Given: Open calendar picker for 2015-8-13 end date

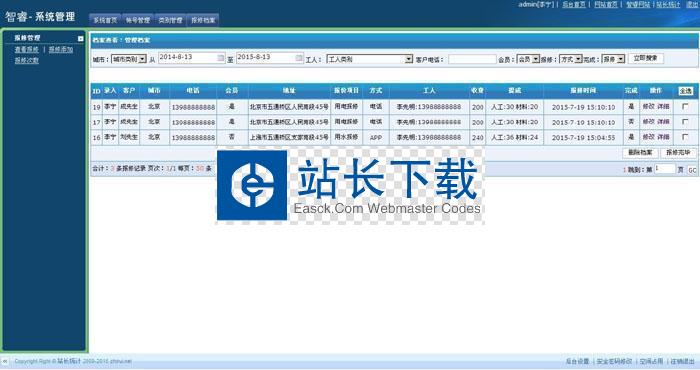Looking at the screenshot, I should click(299, 58).
